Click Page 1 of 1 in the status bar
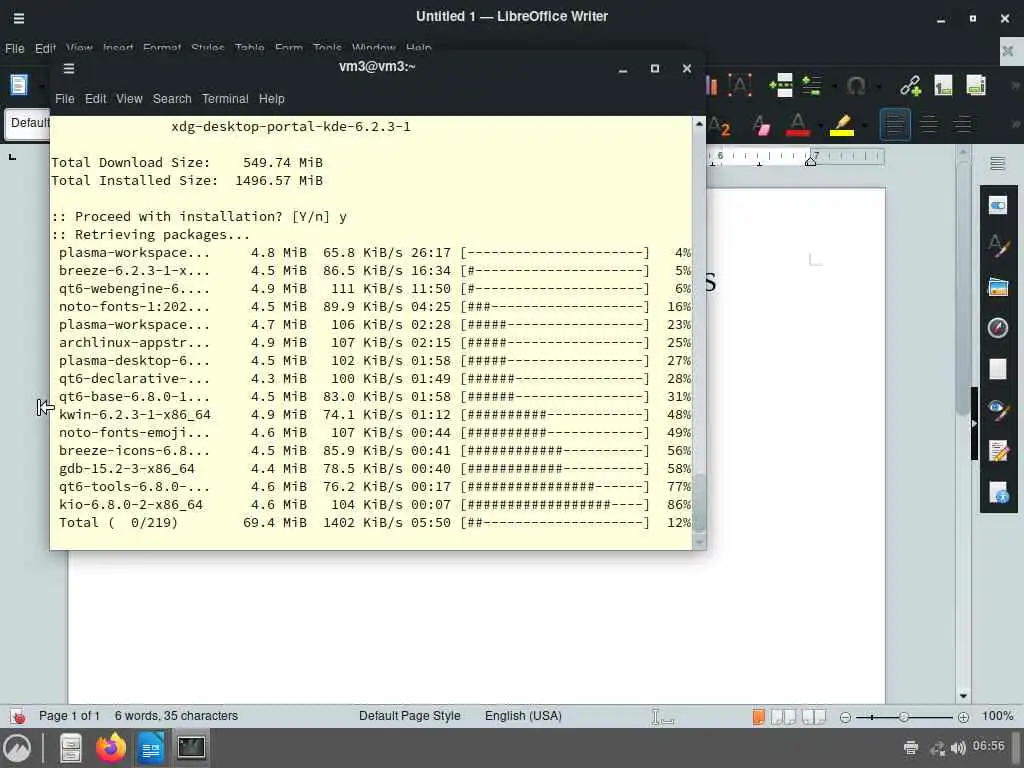This screenshot has width=1024, height=768. coord(69,716)
